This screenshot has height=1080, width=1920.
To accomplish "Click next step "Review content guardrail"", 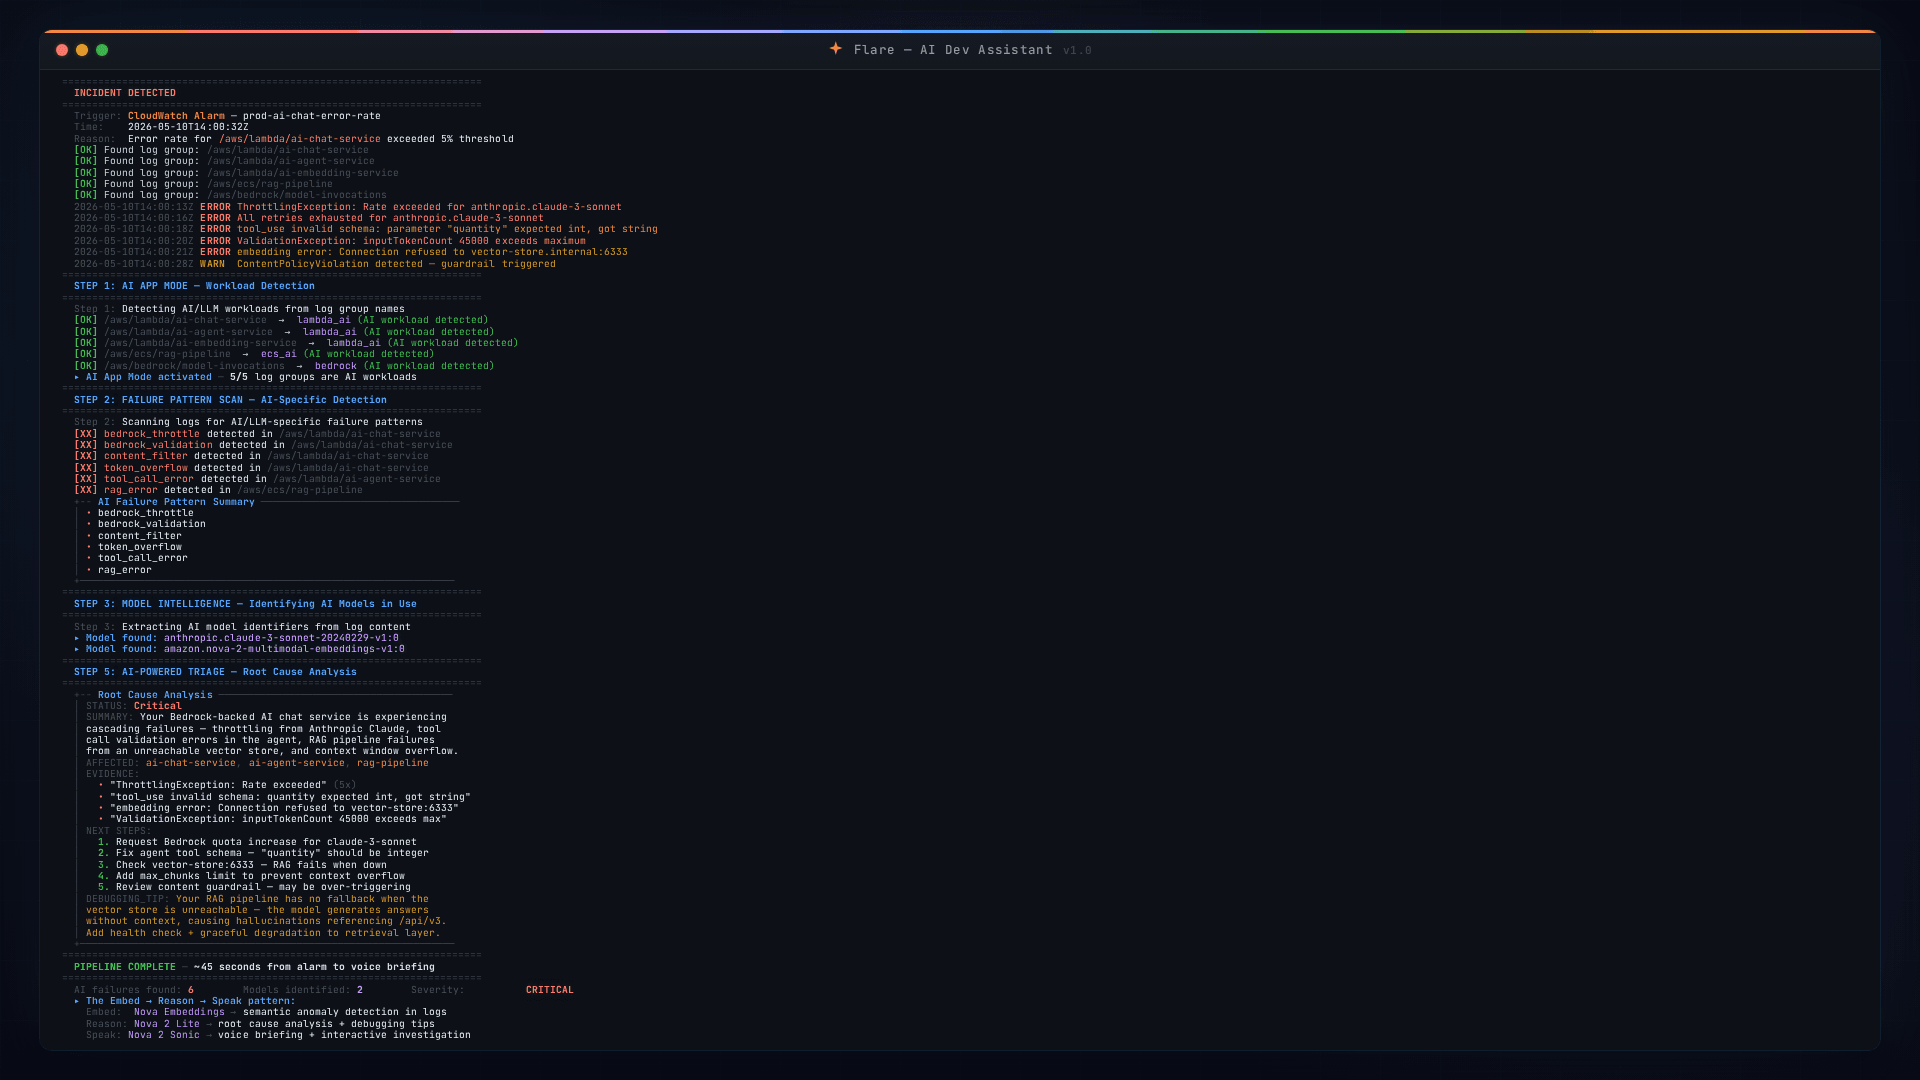I will tap(263, 887).
